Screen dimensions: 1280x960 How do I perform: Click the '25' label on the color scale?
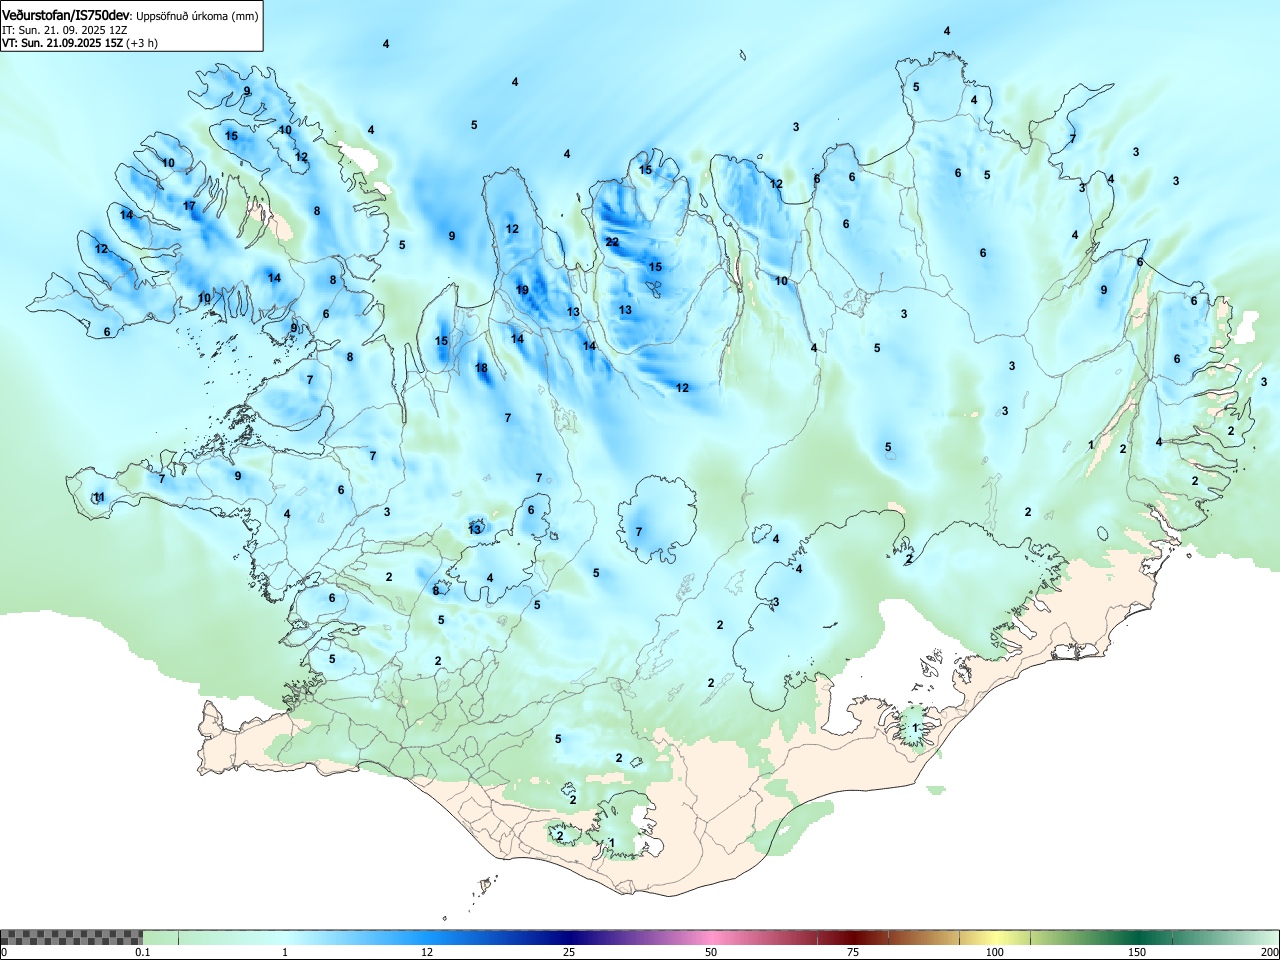coord(569,952)
